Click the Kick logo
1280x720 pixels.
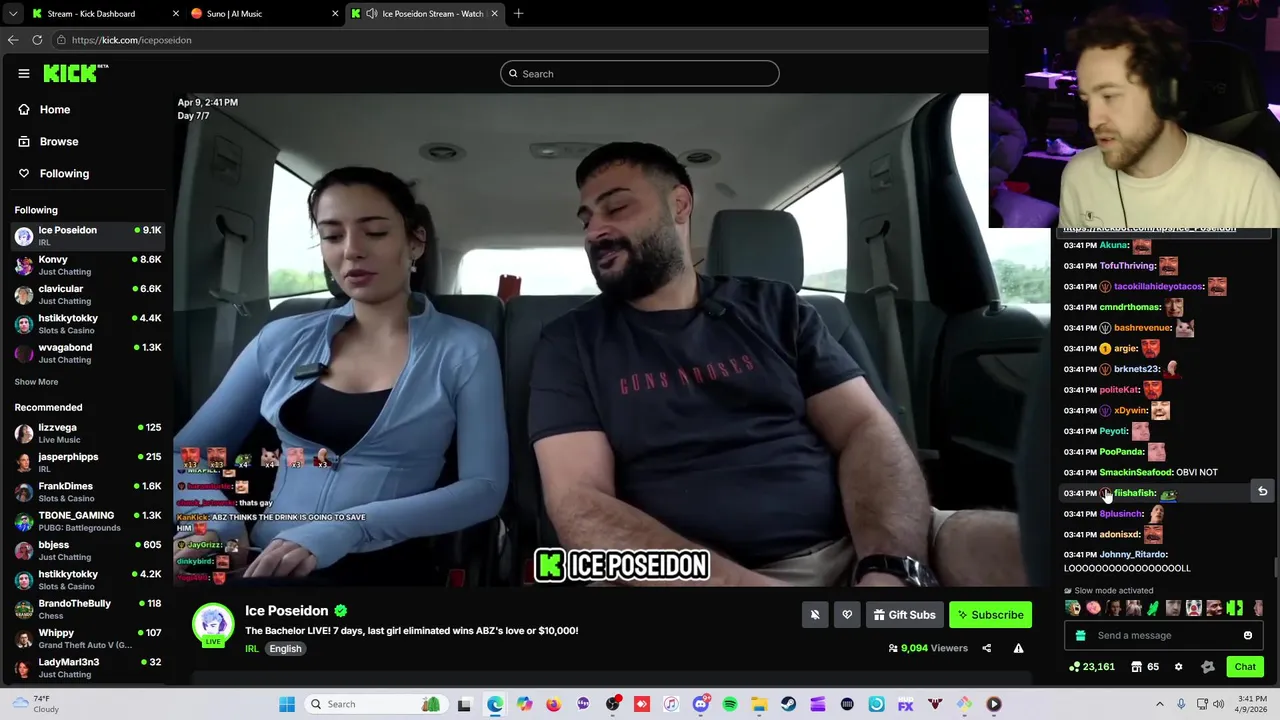click(75, 73)
